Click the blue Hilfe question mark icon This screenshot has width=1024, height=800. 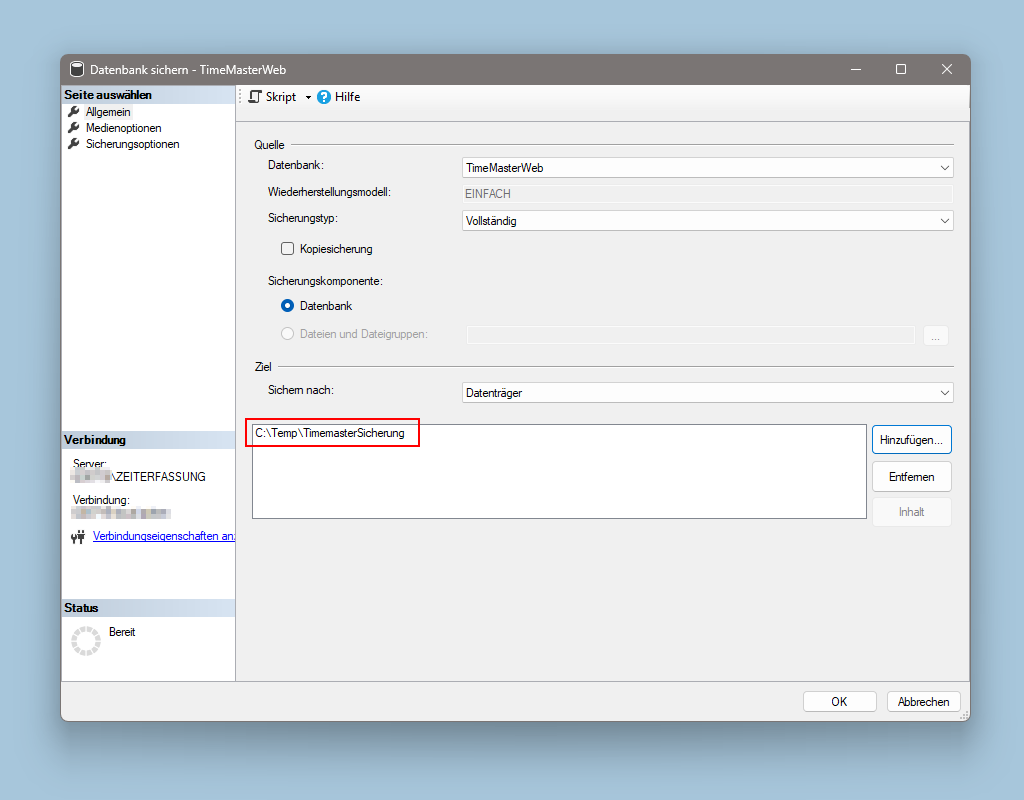pyautogui.click(x=324, y=98)
